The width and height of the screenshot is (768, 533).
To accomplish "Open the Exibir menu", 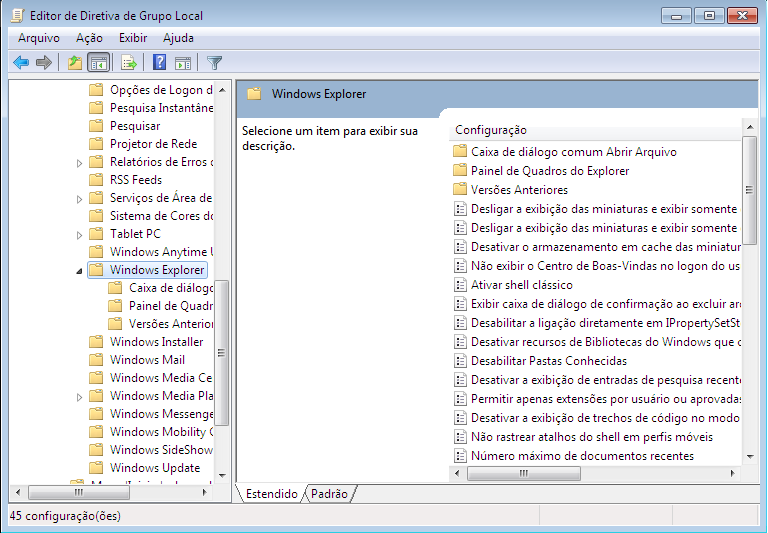I will 133,38.
